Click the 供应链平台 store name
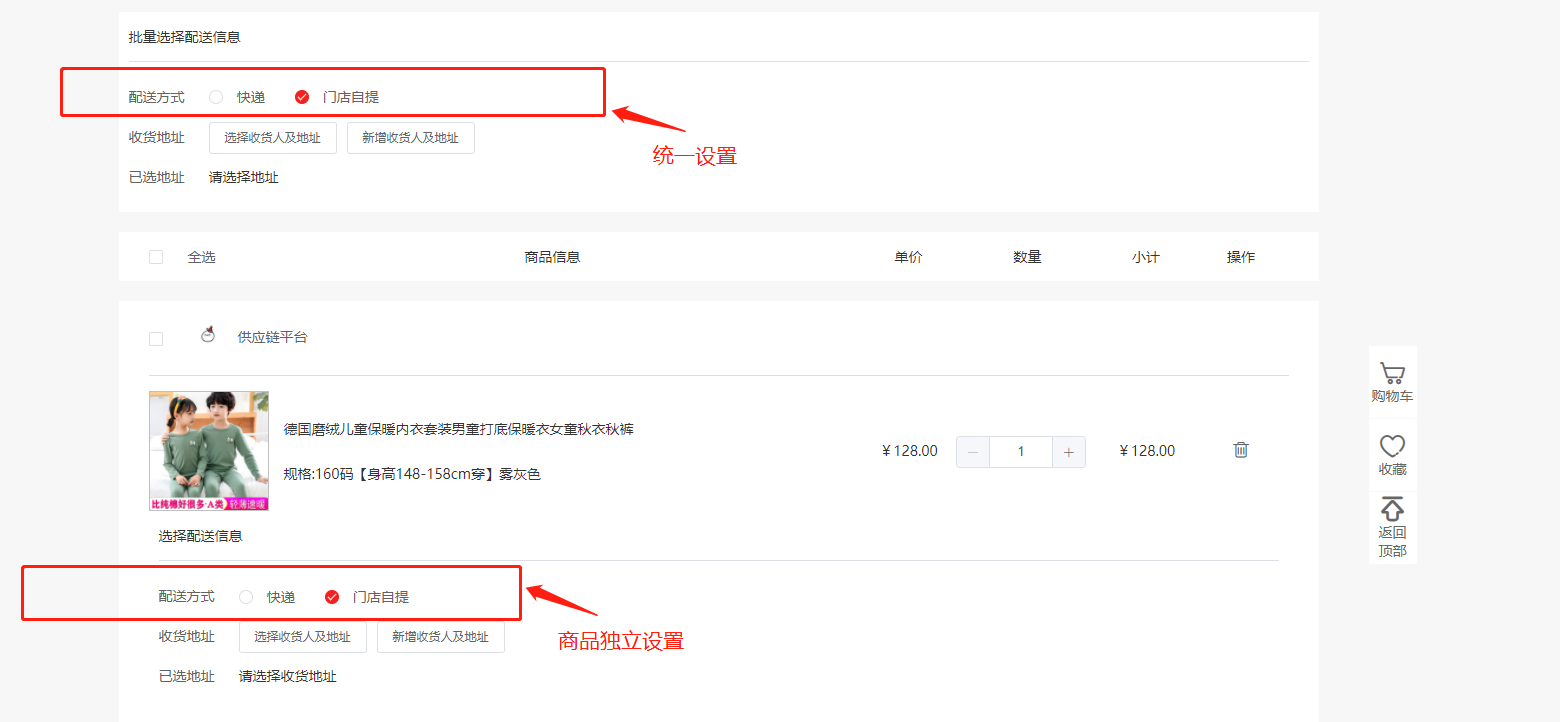Viewport: 1560px width, 722px height. pyautogui.click(x=273, y=338)
